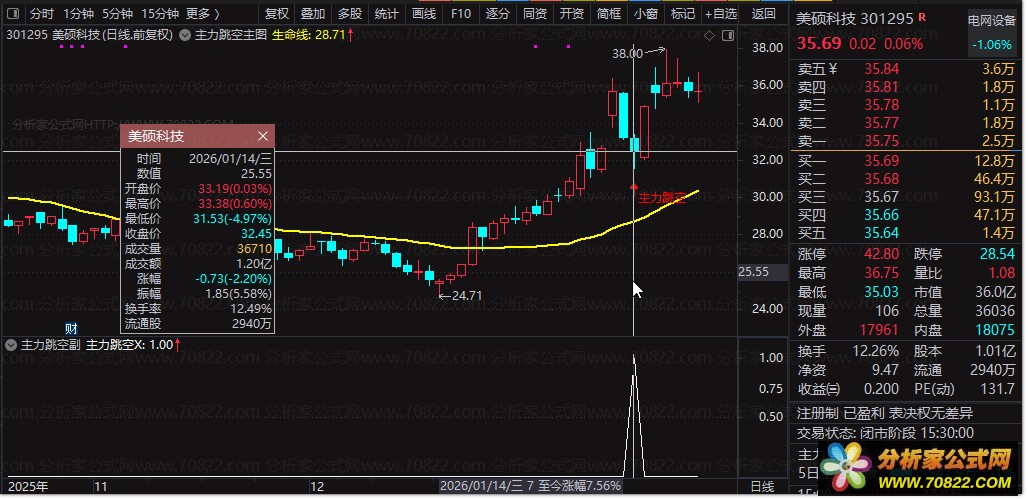Switch to 分时 intraday view
The image size is (1028, 499).
pos(42,13)
